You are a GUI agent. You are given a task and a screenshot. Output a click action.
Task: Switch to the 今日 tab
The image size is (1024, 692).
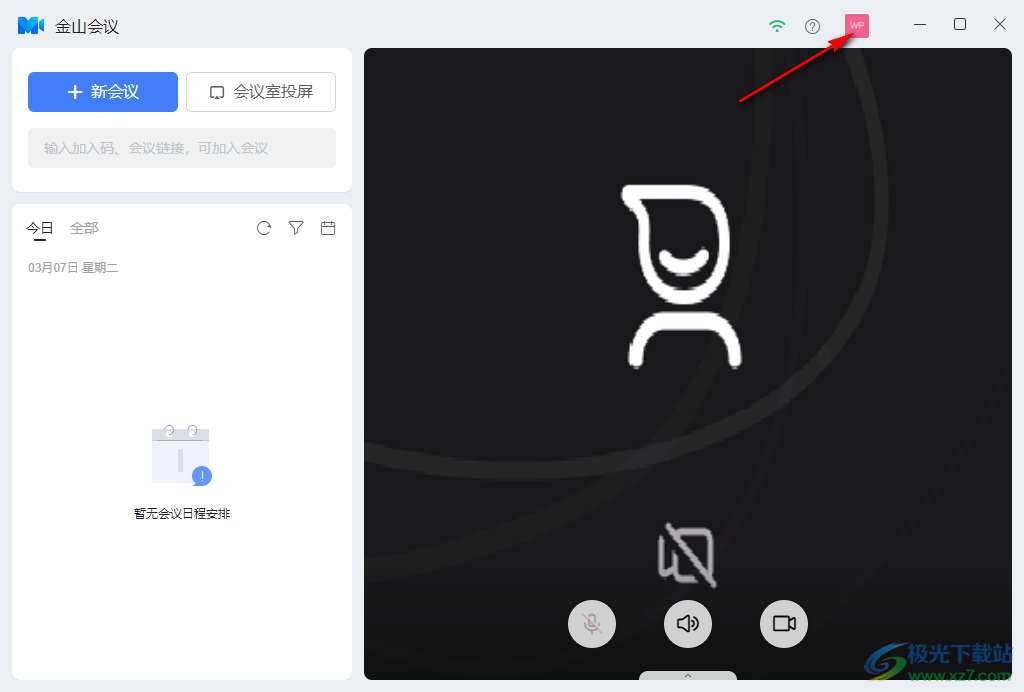click(40, 228)
